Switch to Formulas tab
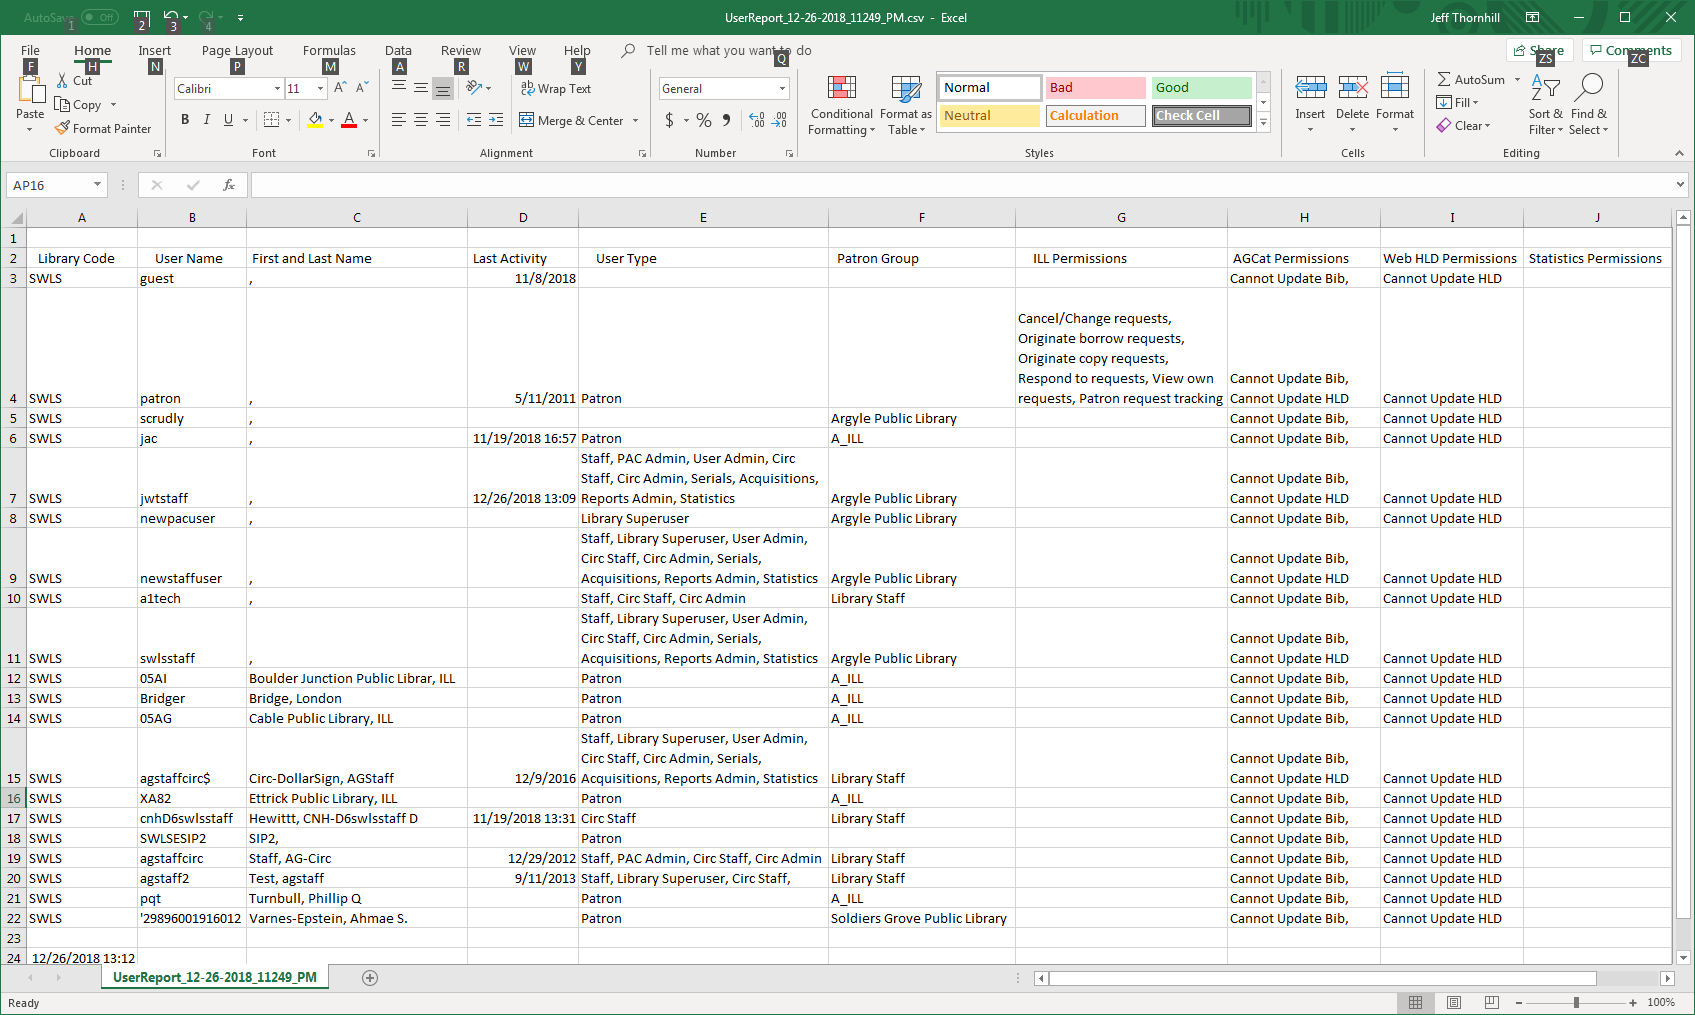 [x=329, y=51]
